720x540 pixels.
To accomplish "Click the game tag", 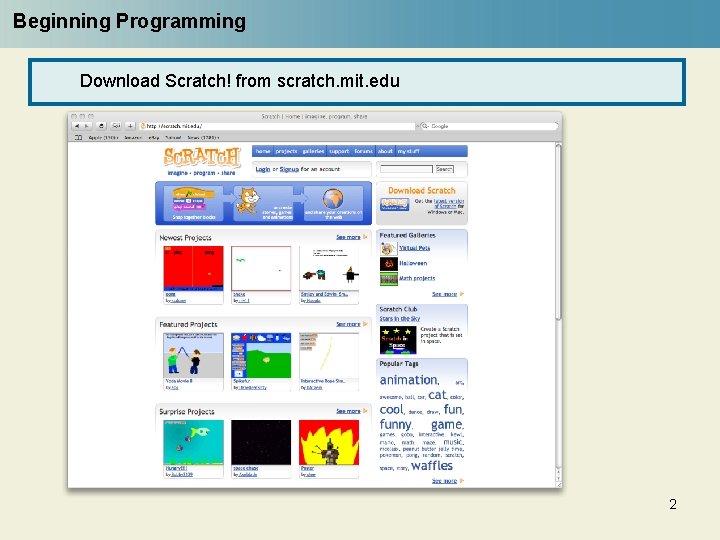I will (446, 425).
